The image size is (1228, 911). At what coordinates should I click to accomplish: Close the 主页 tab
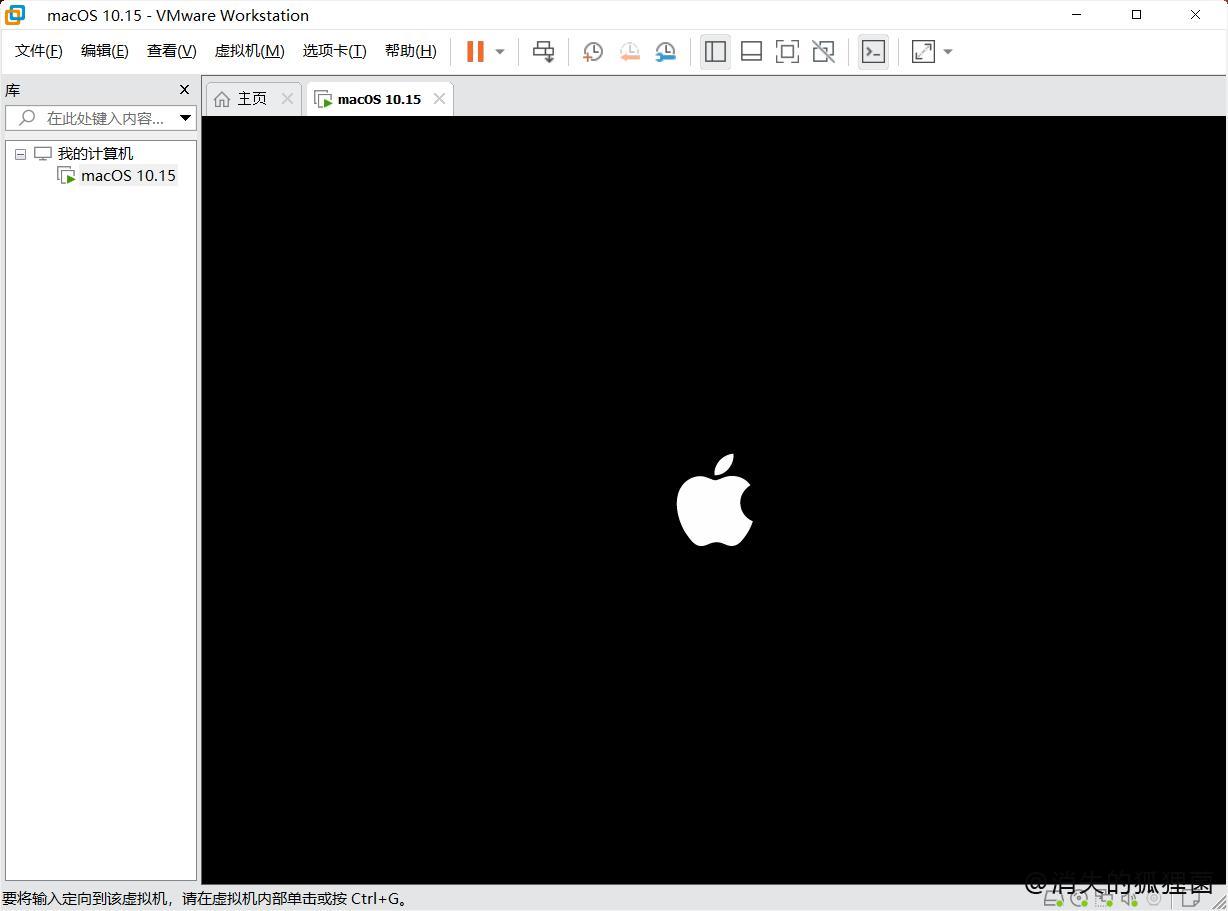pyautogui.click(x=288, y=98)
